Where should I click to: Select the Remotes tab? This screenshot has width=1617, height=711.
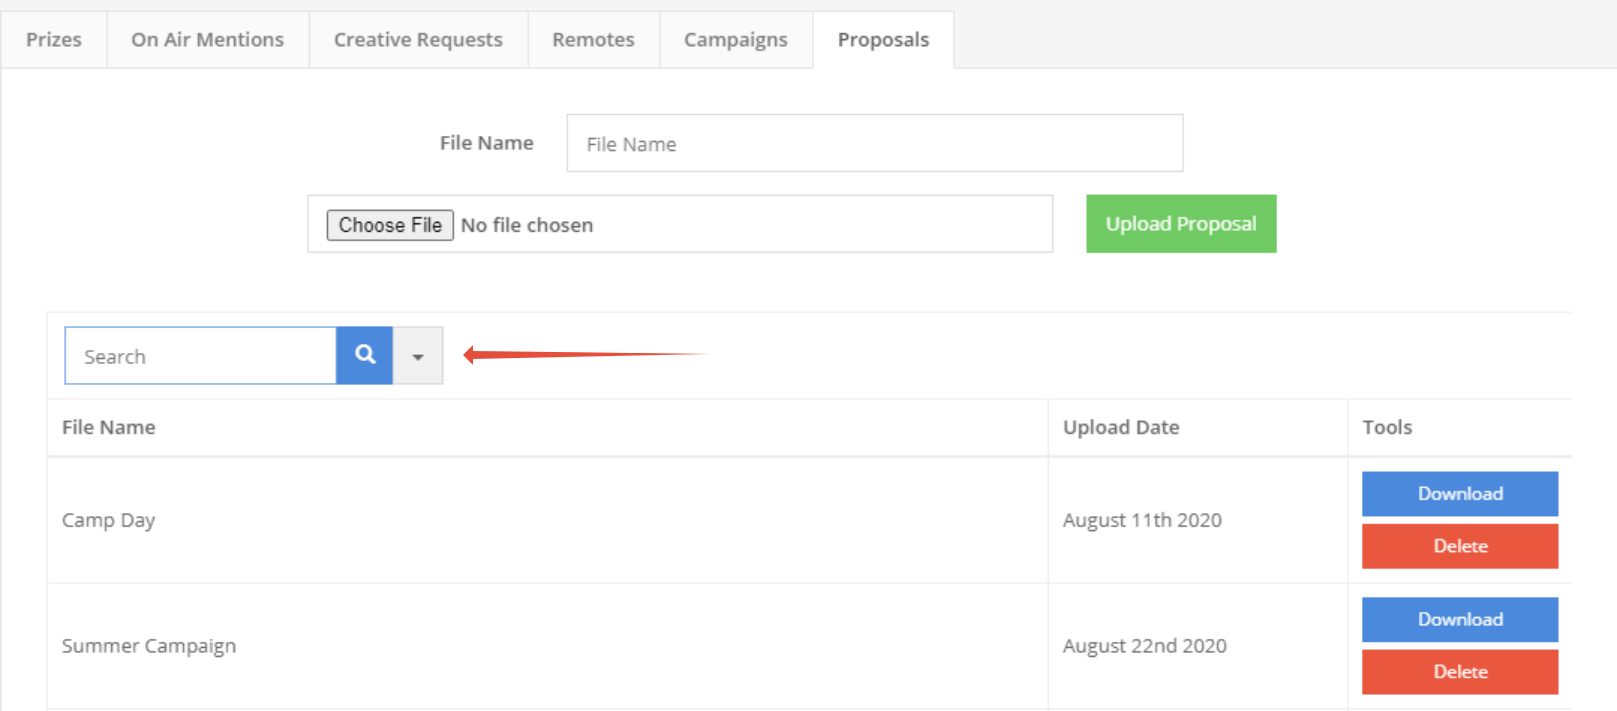click(593, 40)
